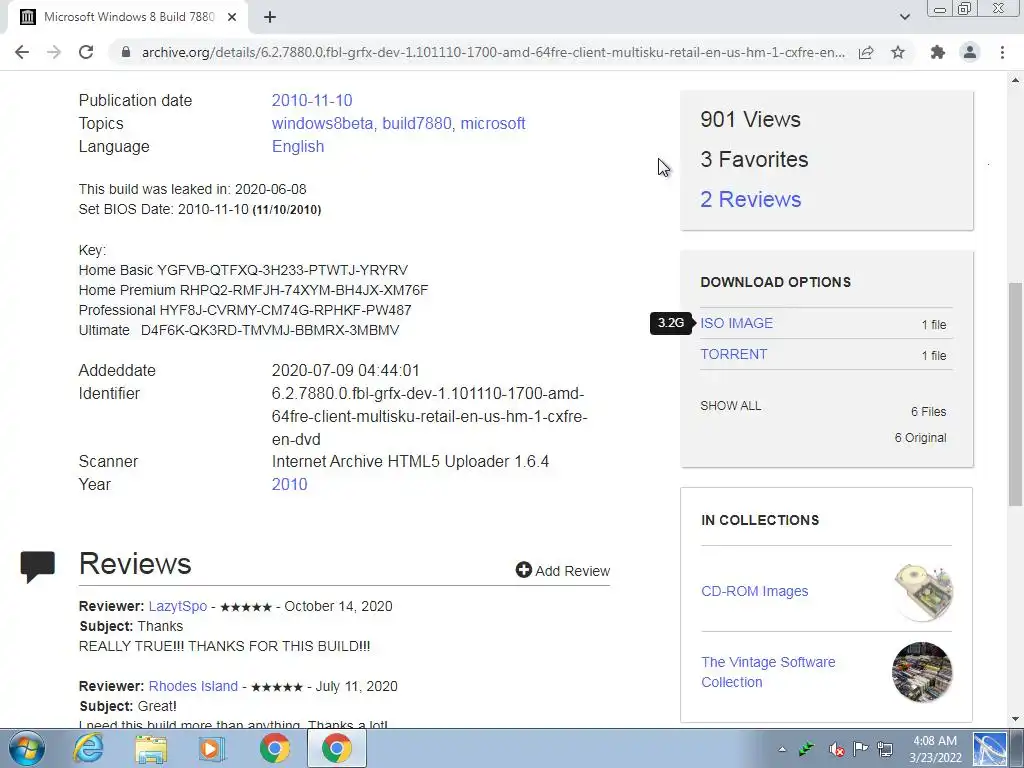1024x768 pixels.
Task: Click the share page icon in address bar
Action: tap(866, 52)
